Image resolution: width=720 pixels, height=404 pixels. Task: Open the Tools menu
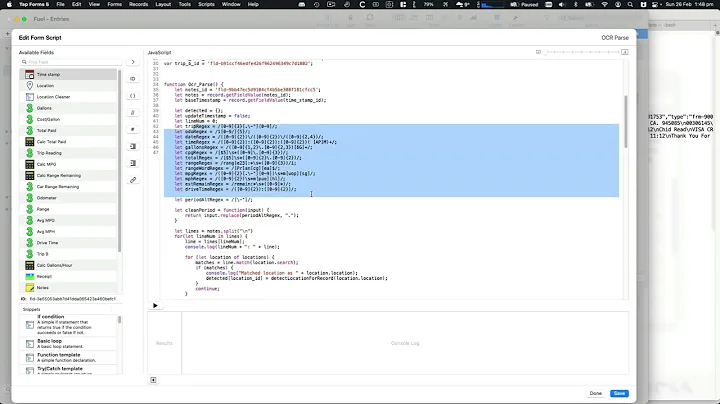[185, 4]
